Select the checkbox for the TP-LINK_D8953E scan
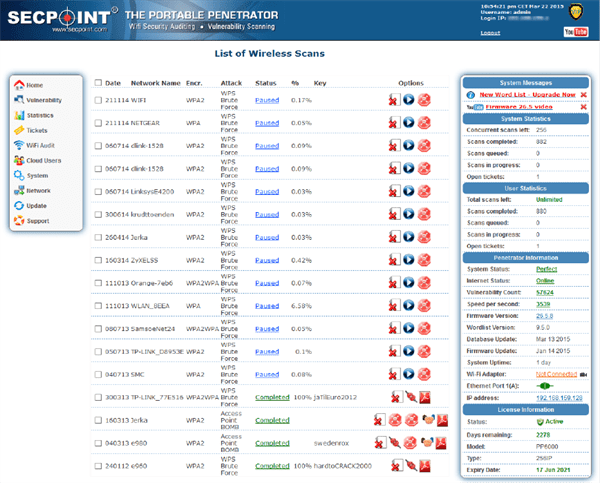The image size is (600, 483). pos(98,352)
